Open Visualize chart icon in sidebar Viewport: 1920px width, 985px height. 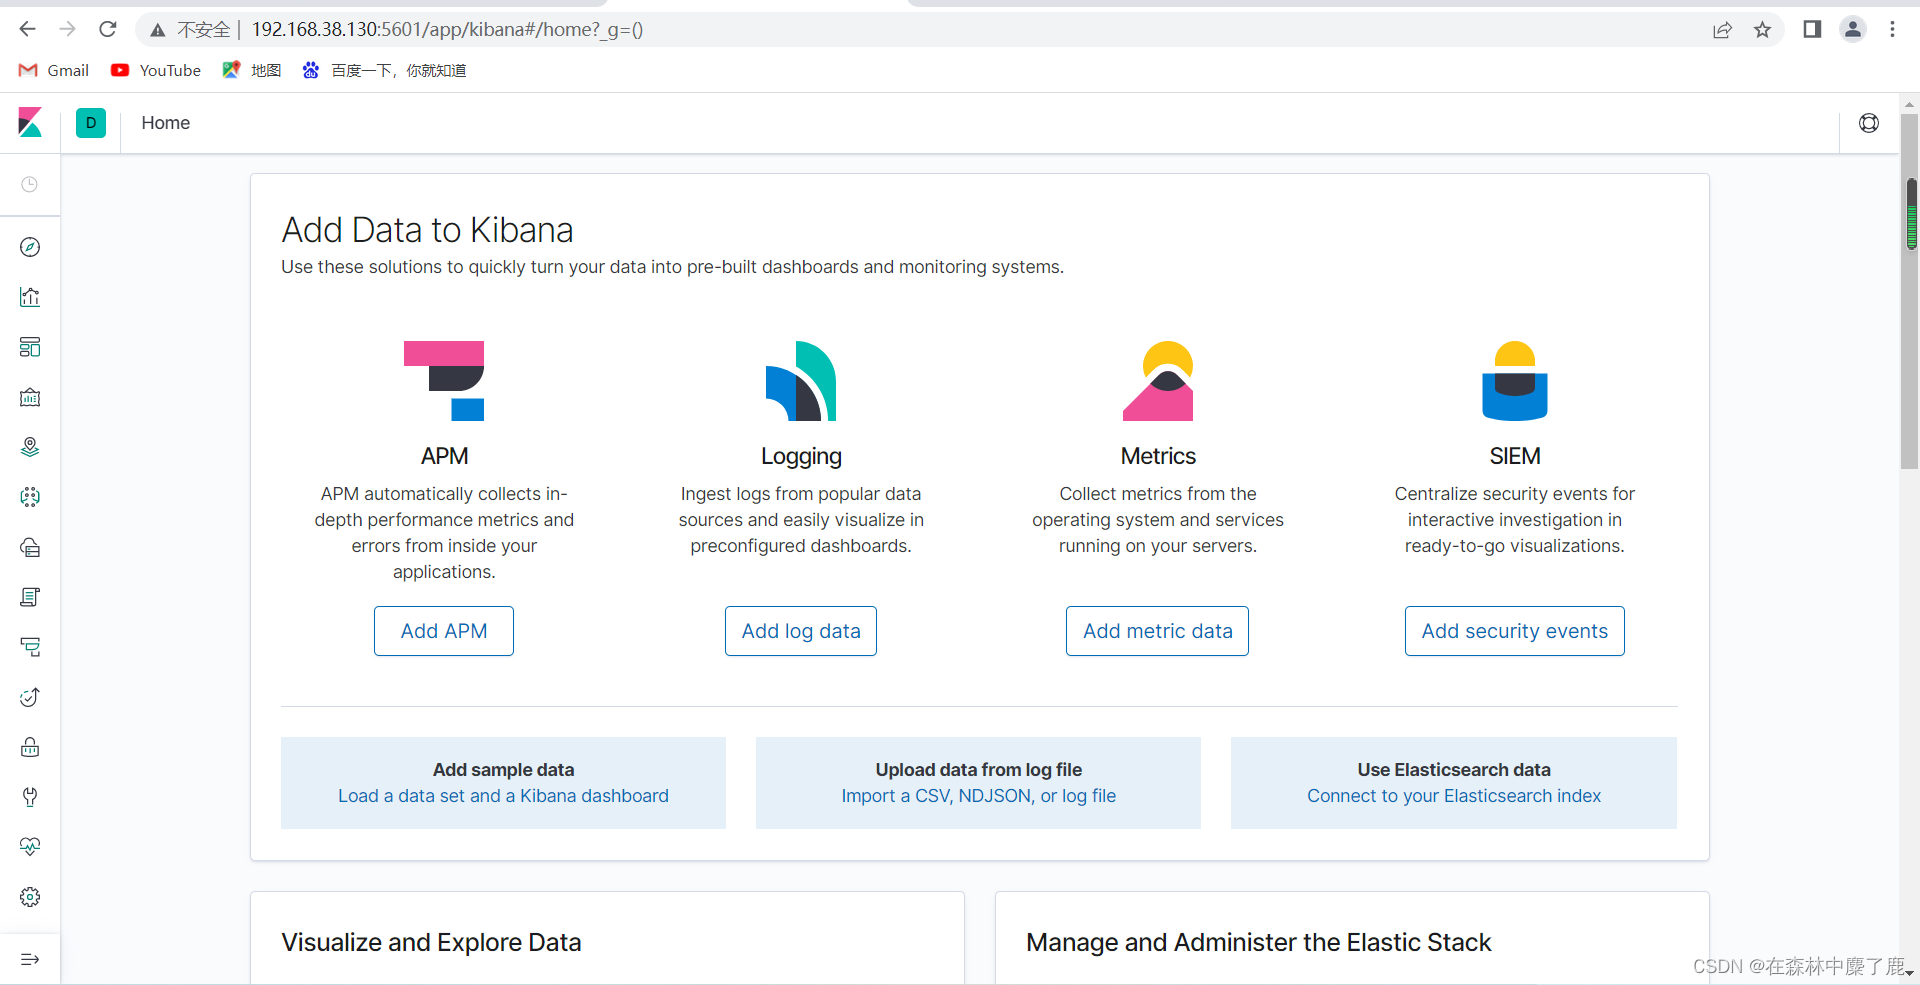(x=30, y=297)
